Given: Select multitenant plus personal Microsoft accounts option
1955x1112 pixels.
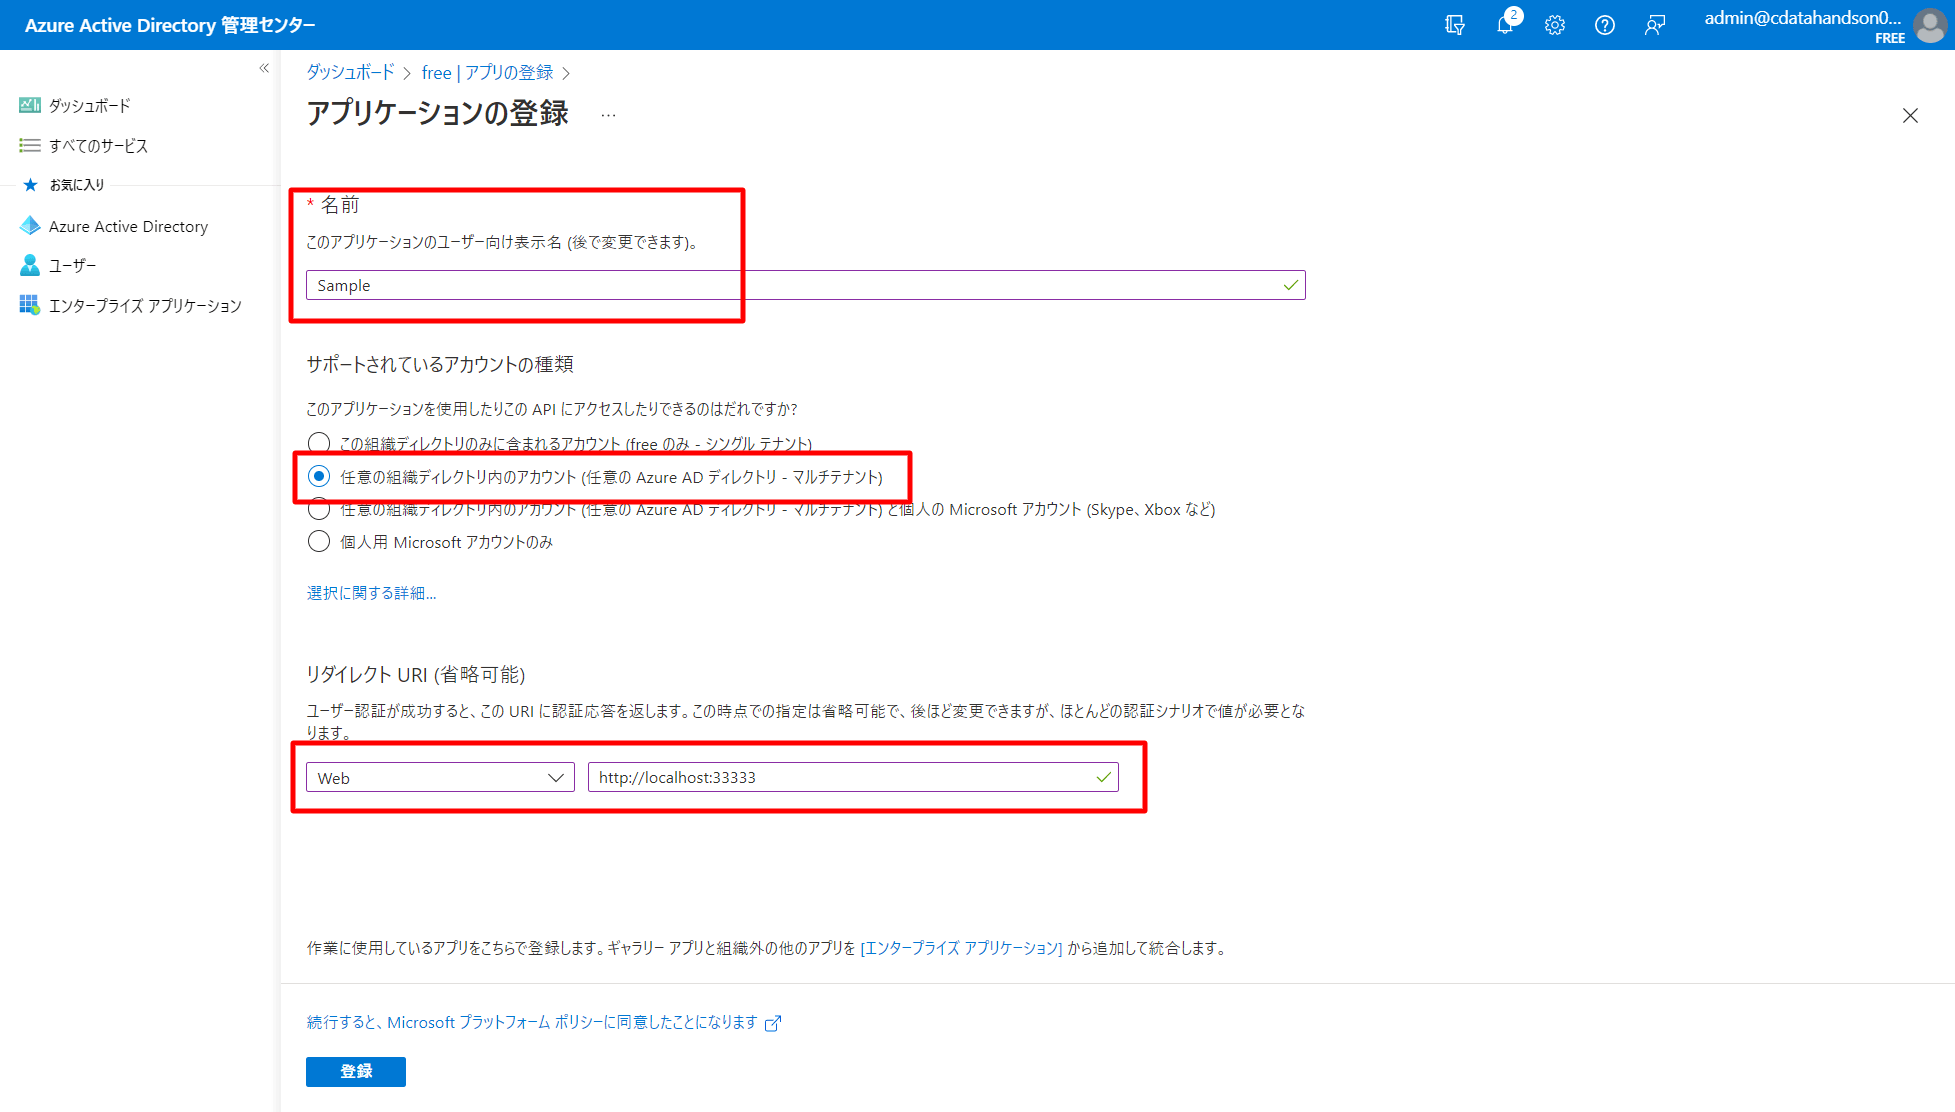Looking at the screenshot, I should point(319,510).
